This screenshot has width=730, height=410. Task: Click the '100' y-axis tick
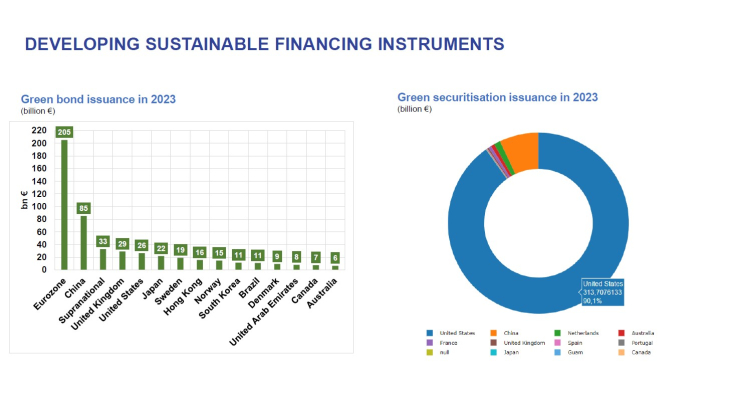39,207
